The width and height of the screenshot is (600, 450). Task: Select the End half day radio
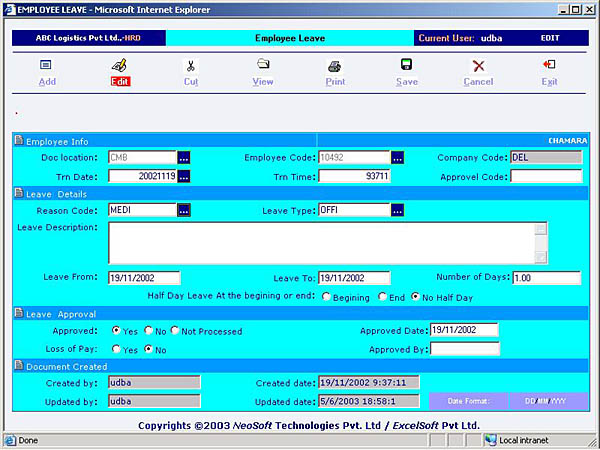tap(382, 296)
